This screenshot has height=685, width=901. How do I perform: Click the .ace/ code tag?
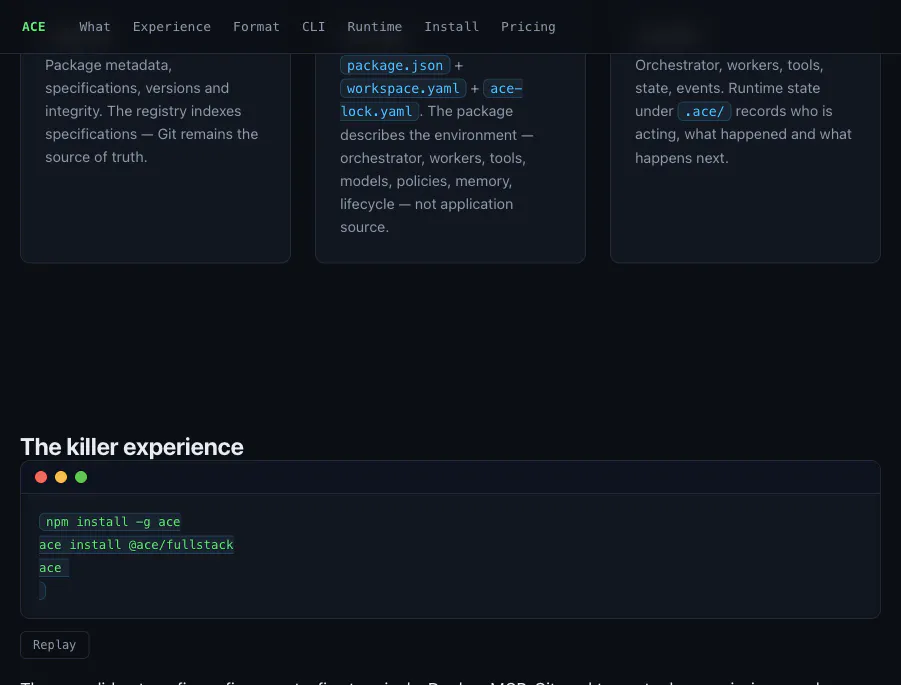coord(704,111)
